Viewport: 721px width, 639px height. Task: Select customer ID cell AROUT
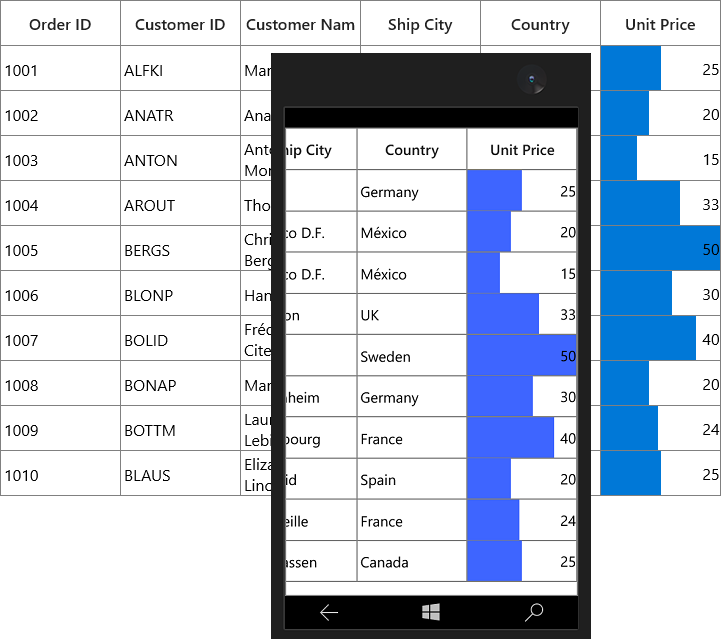[x=180, y=204]
